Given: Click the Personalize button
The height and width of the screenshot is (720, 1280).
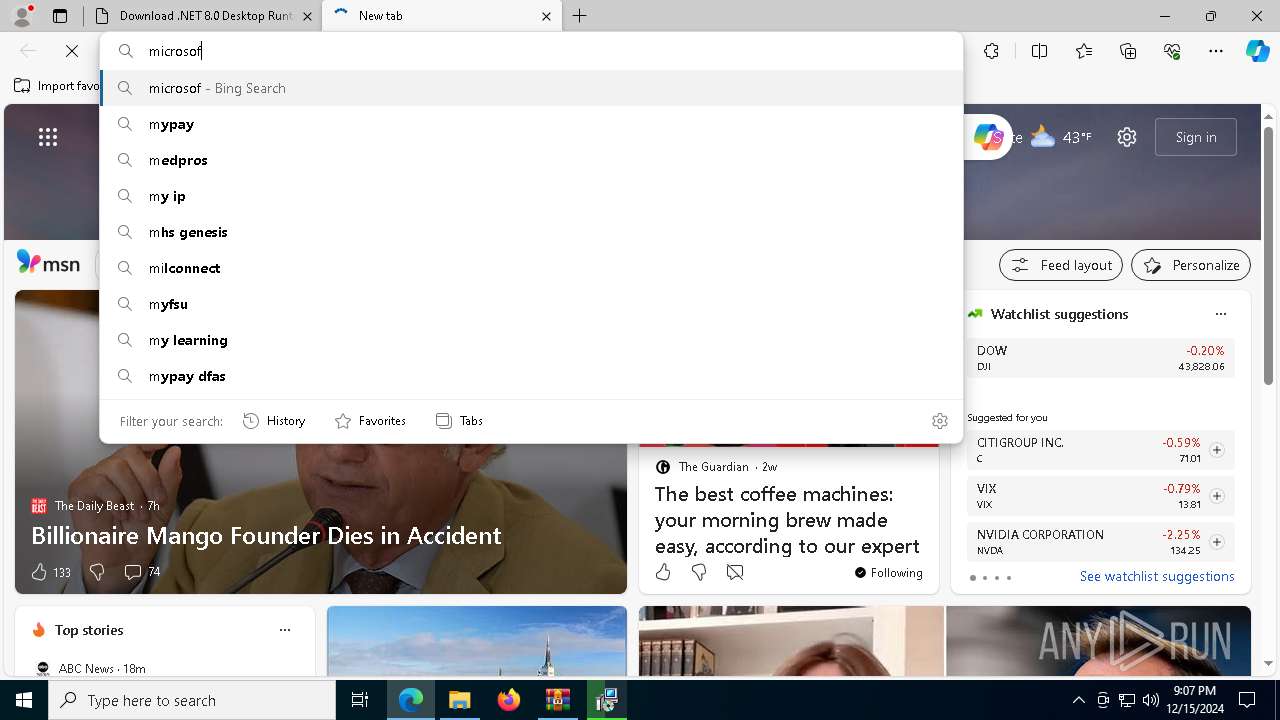Looking at the screenshot, I should 1191,265.
